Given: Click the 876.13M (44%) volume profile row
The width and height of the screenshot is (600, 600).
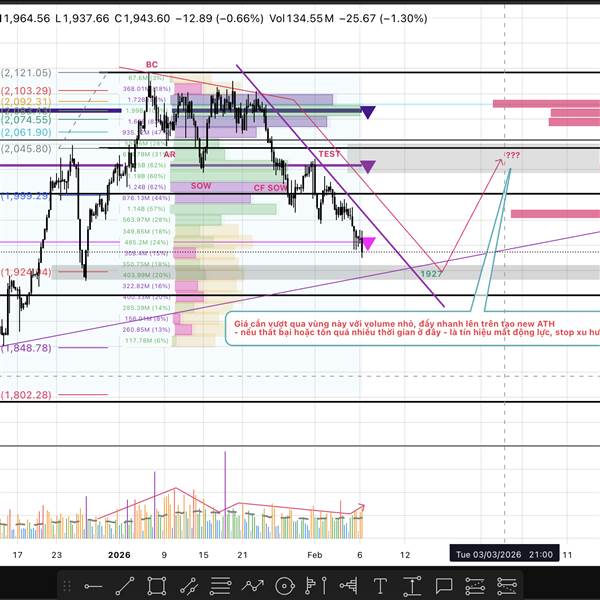Looking at the screenshot, I should 146,198.
